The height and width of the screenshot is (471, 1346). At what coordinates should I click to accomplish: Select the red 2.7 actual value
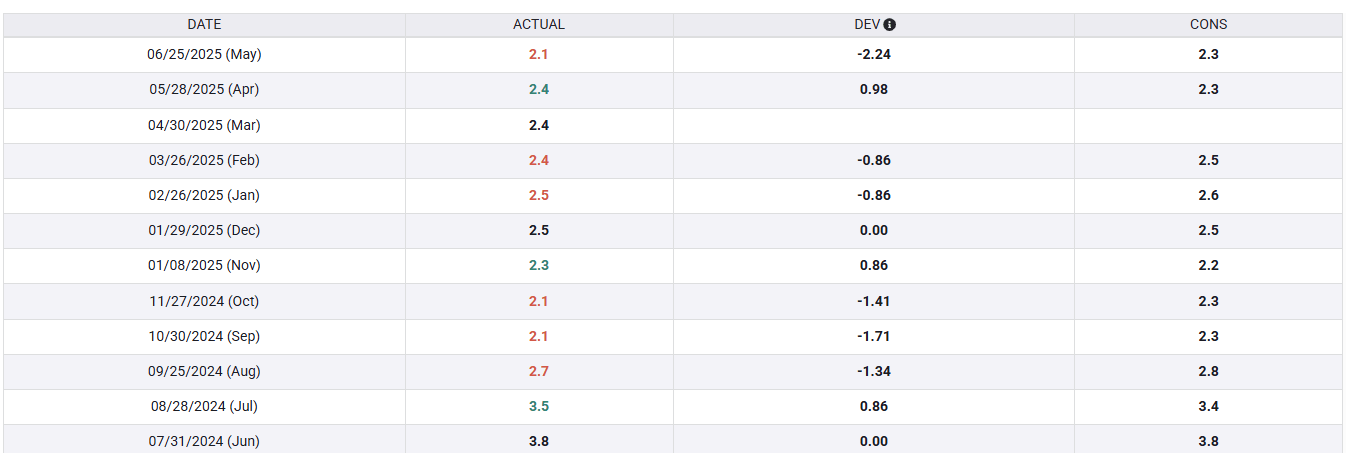pyautogui.click(x=539, y=371)
